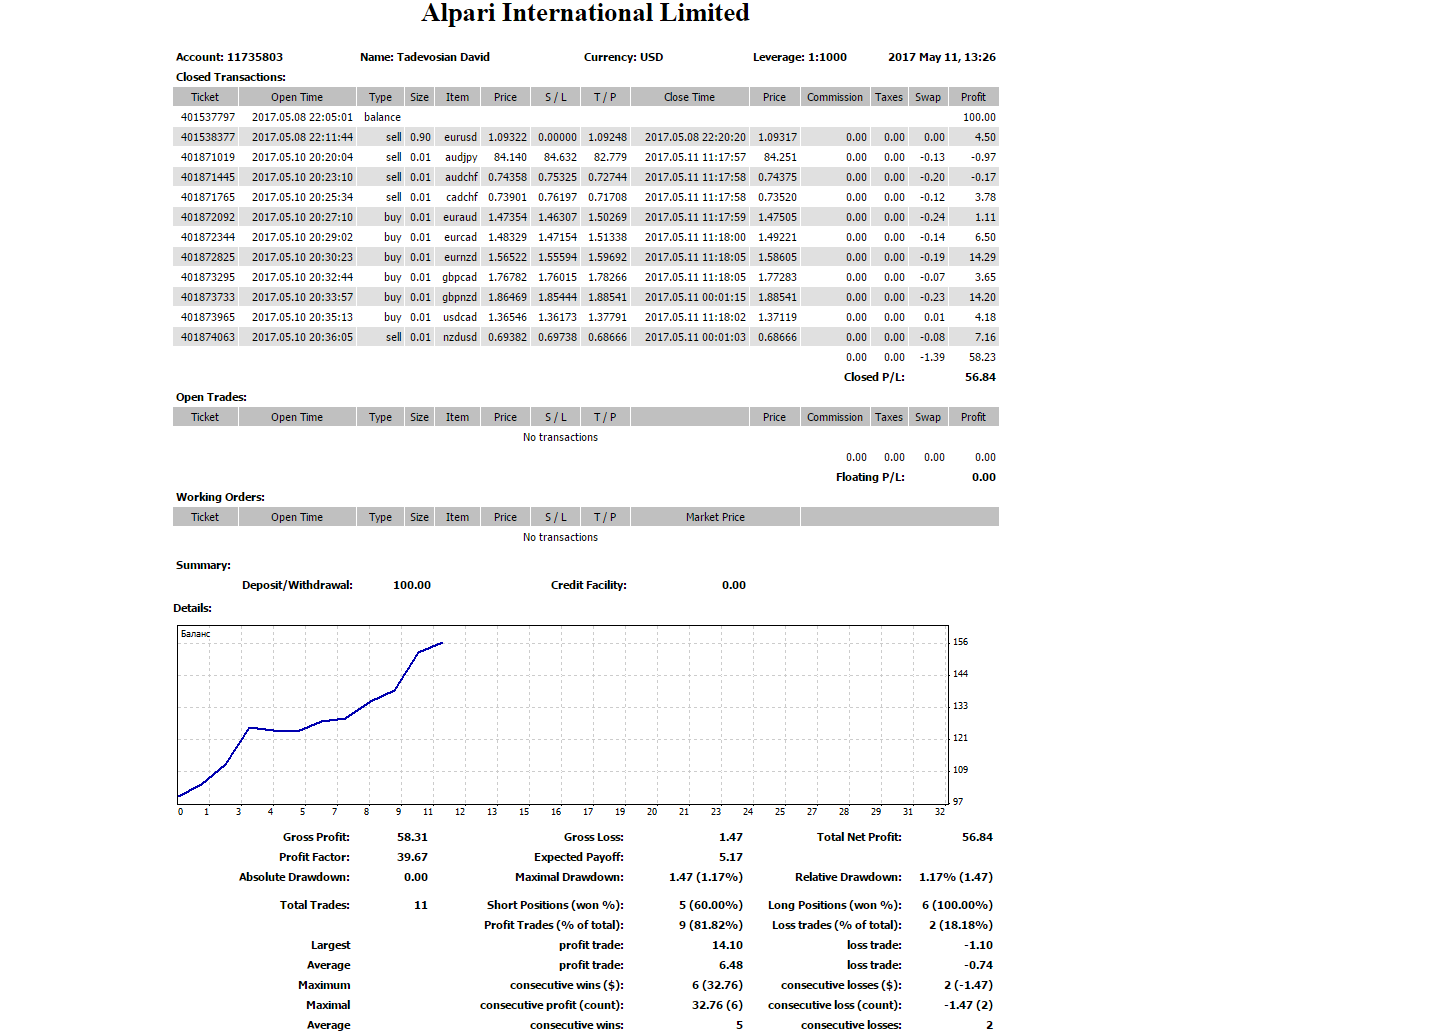Click the Long Positions (won %): label

(835, 905)
